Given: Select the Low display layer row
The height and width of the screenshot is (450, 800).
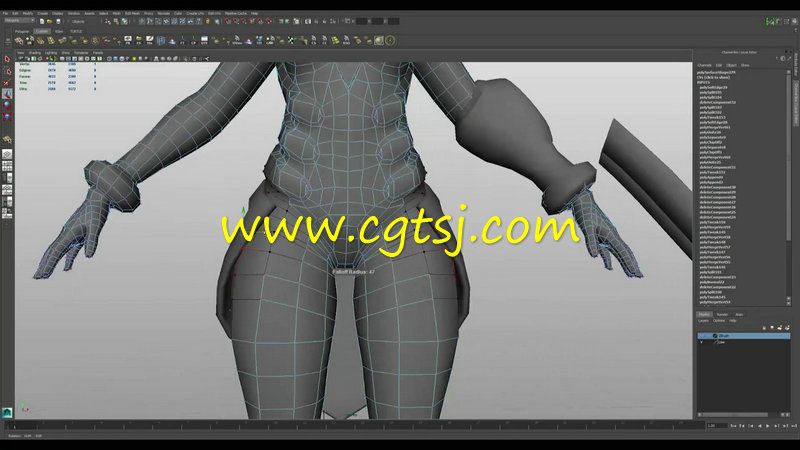Looking at the screenshot, I should pos(744,342).
